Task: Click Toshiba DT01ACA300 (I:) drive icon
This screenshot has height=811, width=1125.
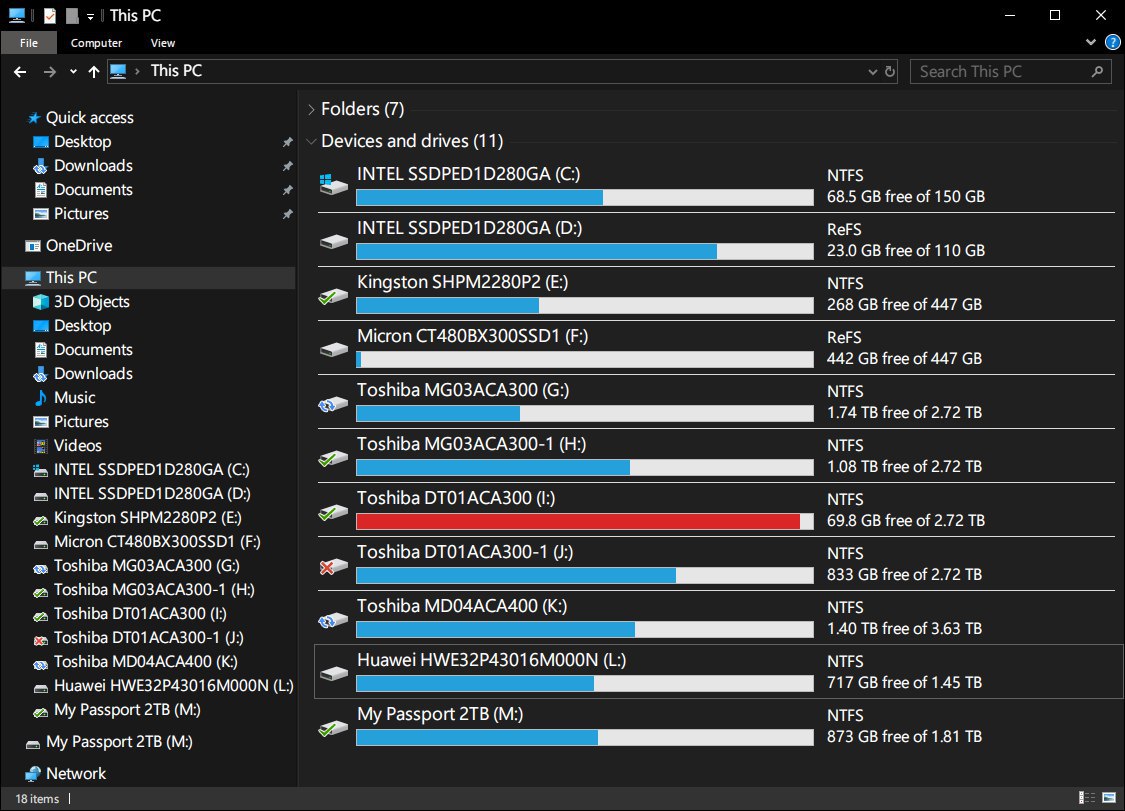Action: 334,510
